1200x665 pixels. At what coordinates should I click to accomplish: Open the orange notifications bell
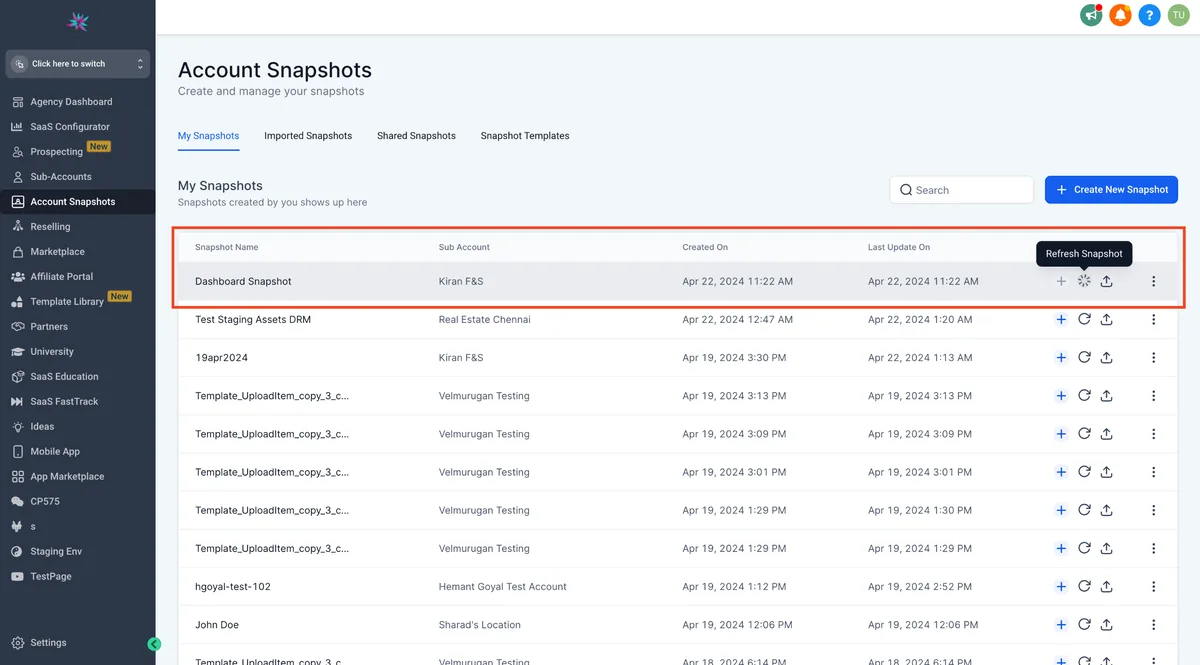click(1120, 15)
